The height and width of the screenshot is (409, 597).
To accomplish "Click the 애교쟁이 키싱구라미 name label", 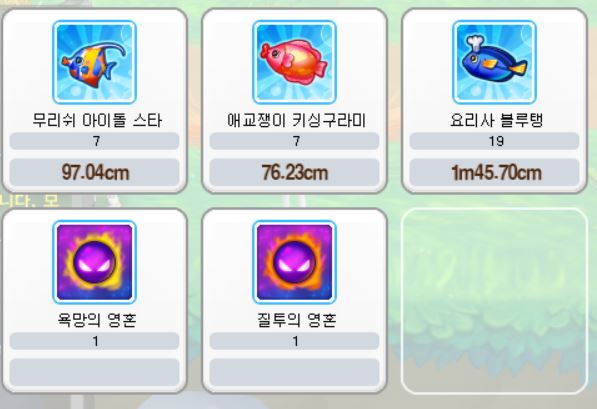I will pos(296,121).
